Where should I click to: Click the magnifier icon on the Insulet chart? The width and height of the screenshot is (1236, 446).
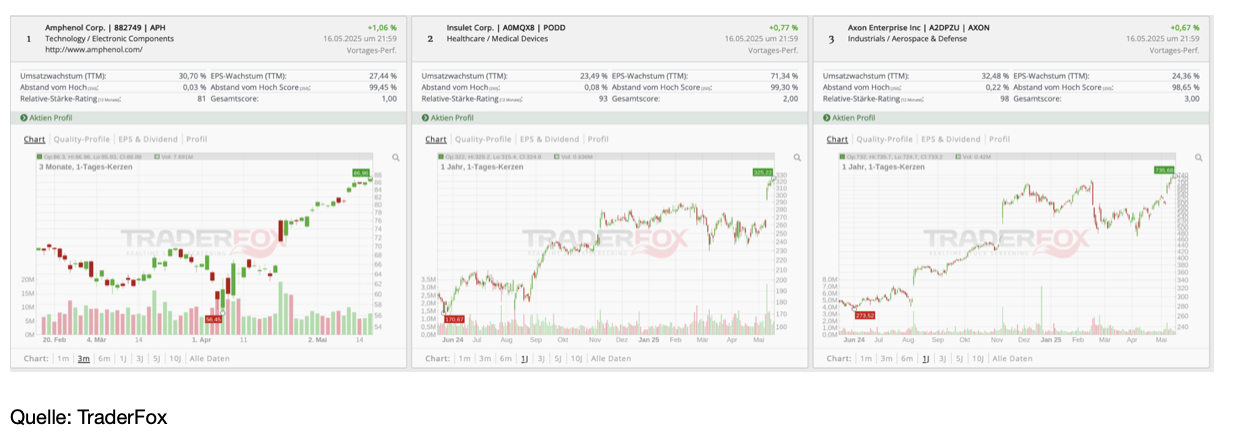pyautogui.click(x=797, y=158)
